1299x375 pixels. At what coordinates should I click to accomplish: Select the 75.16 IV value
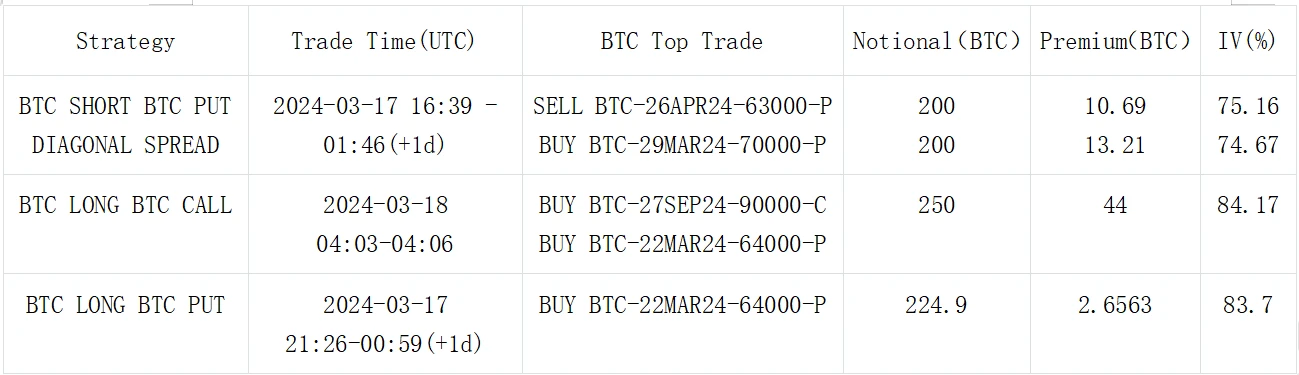coord(1248,105)
